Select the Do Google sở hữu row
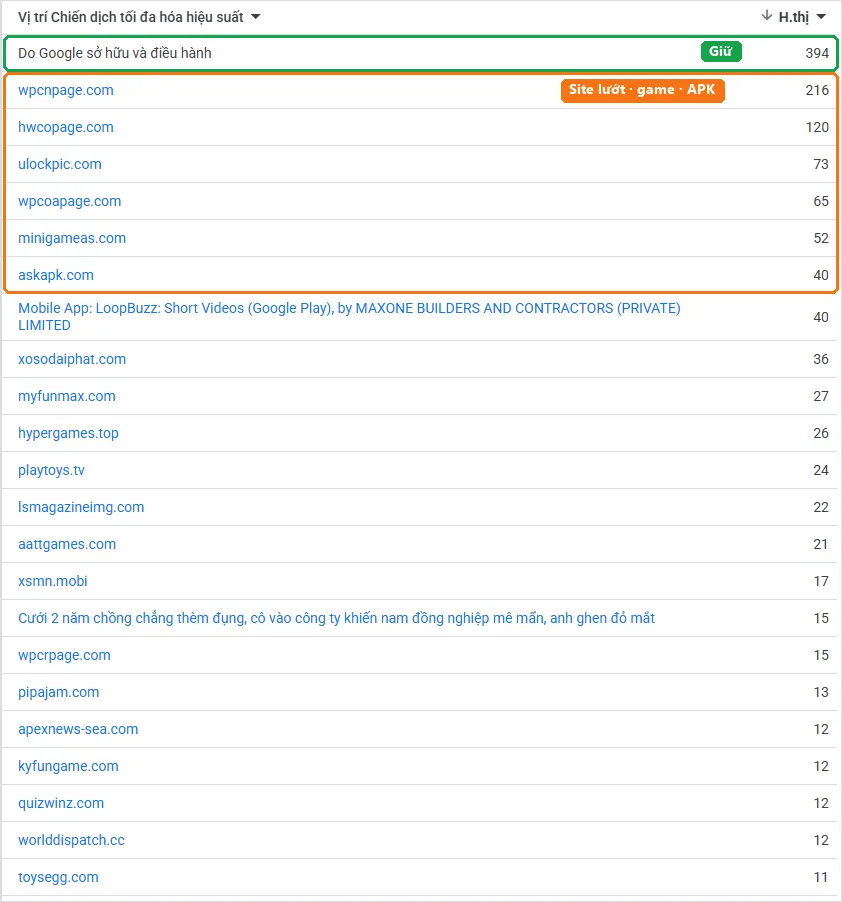 420,53
